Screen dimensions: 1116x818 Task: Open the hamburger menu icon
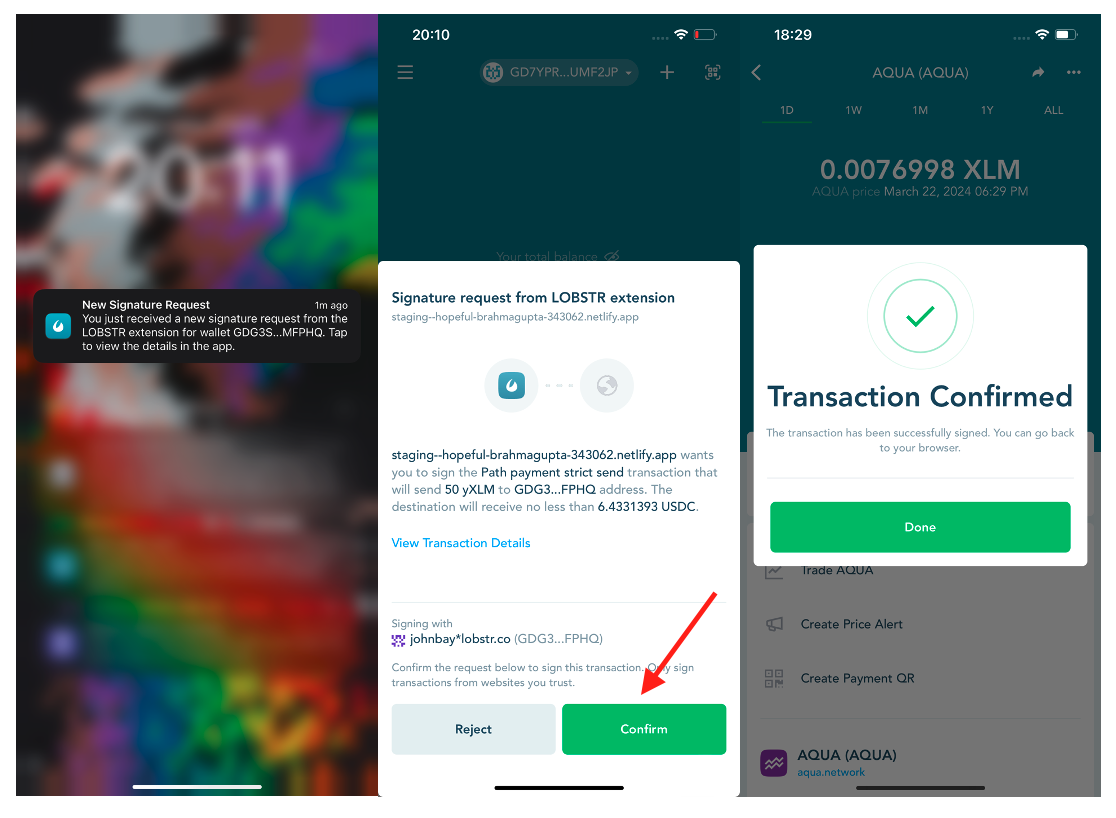[405, 72]
